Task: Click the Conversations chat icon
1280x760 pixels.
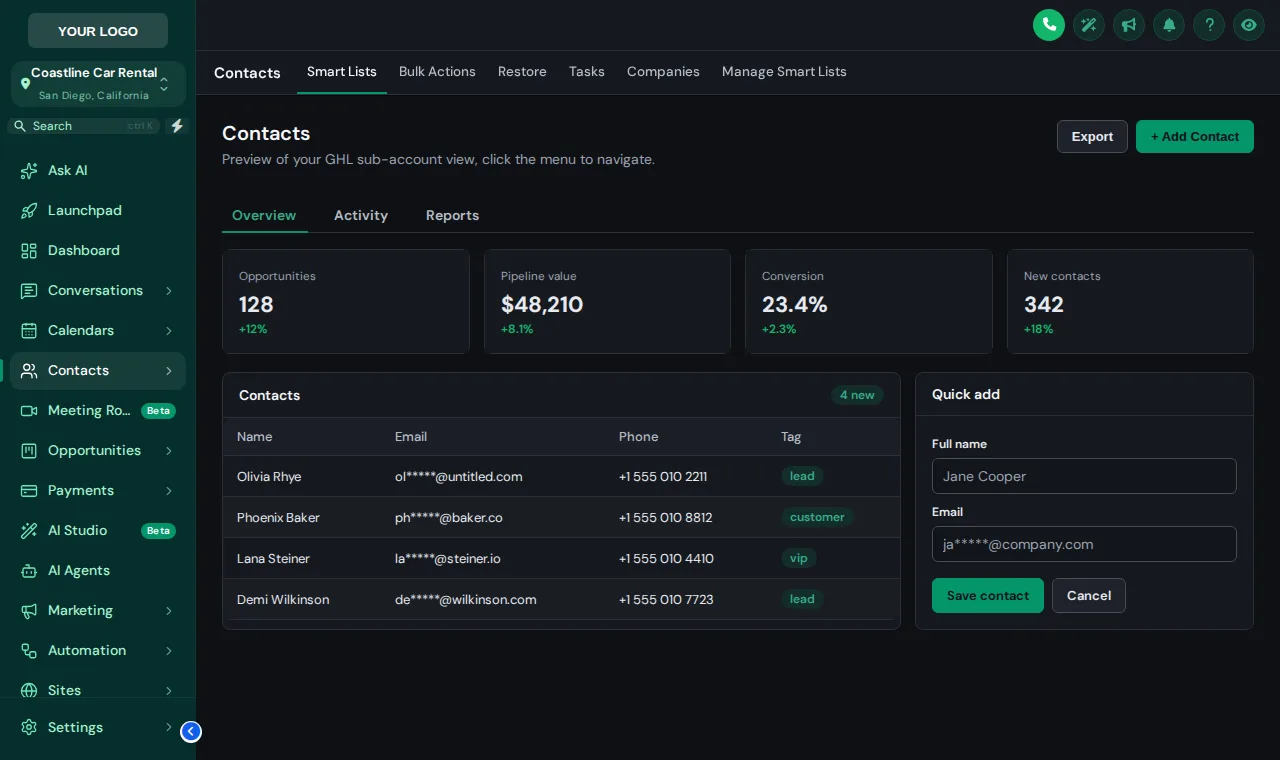Action: click(29, 291)
